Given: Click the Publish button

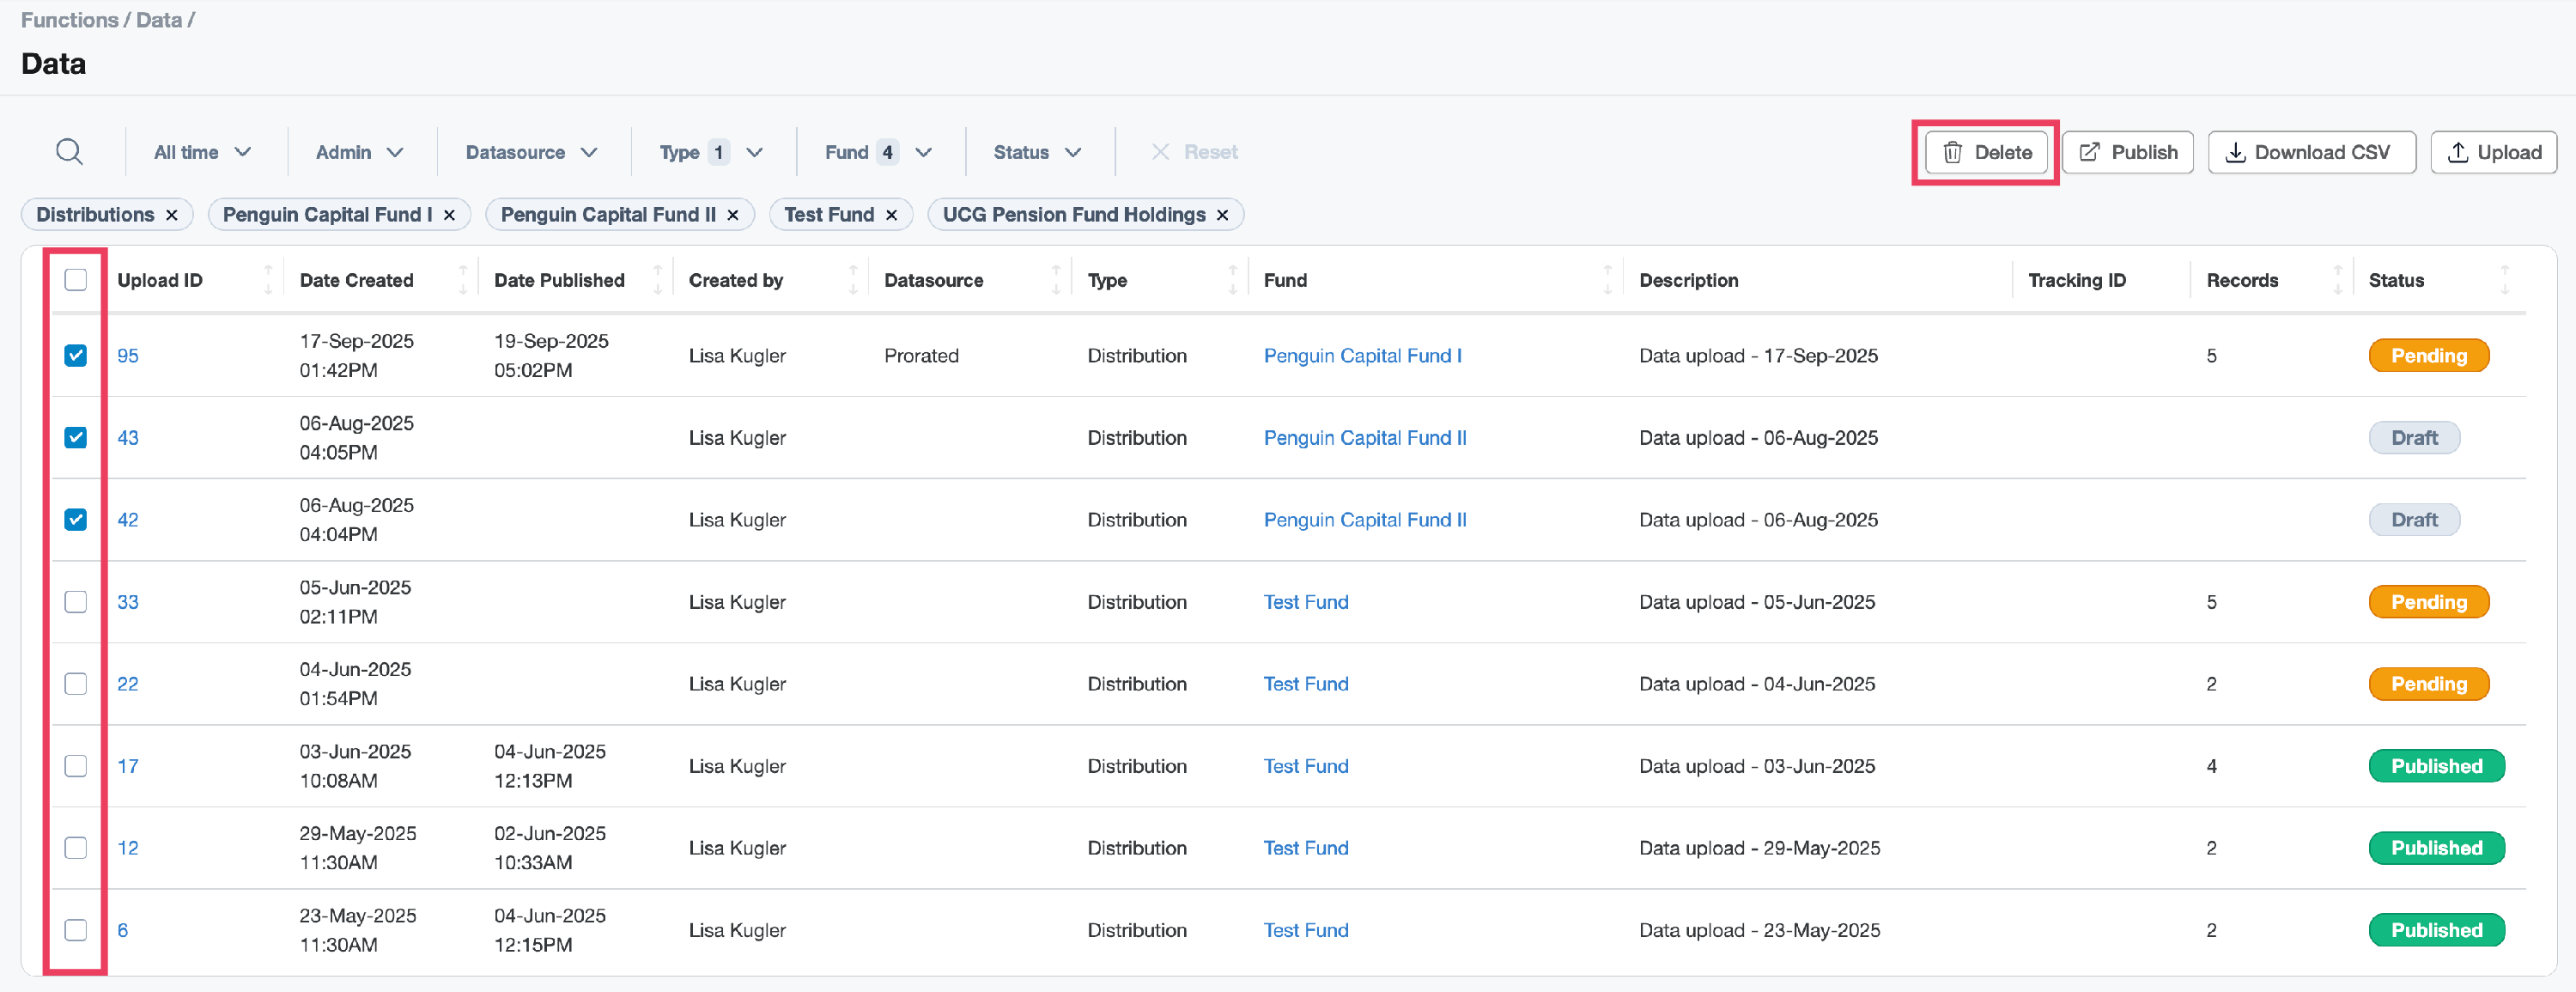Looking at the screenshot, I should coord(2127,152).
